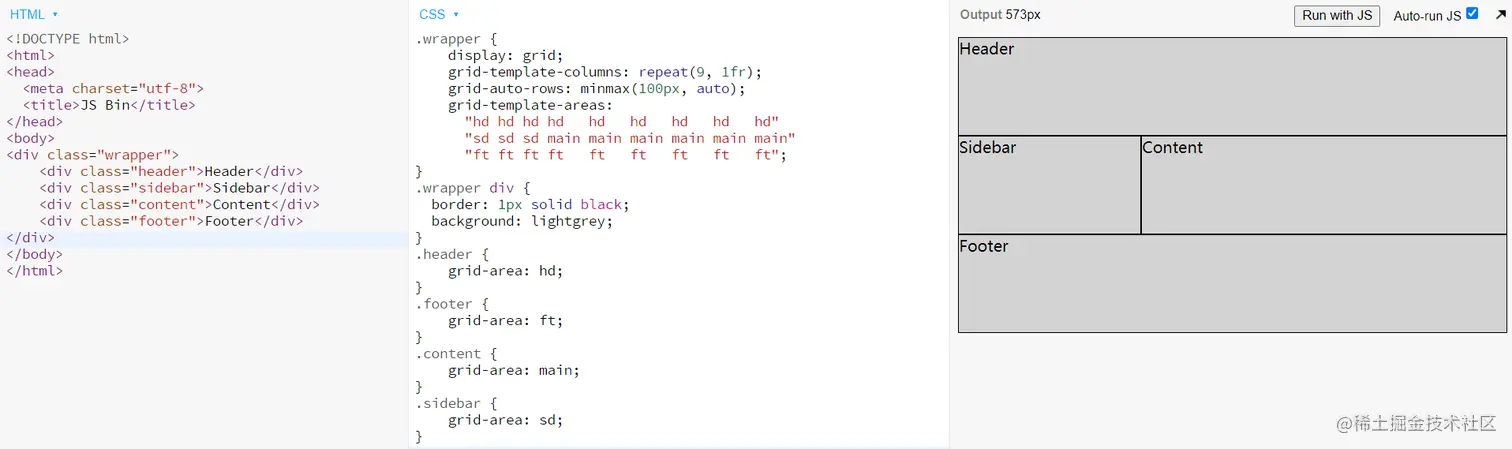Click the "hd hd hd" areas row
This screenshot has height=449, width=1512.
(622, 122)
